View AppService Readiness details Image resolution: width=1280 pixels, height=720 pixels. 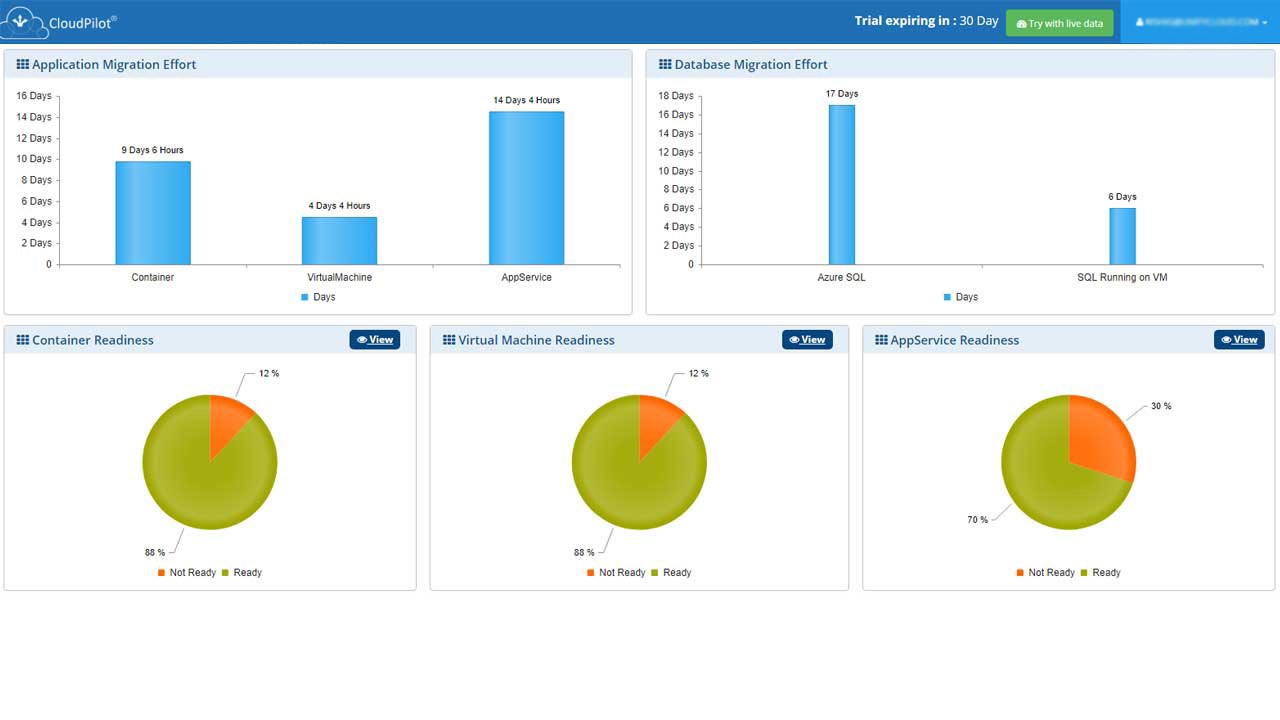(1239, 340)
